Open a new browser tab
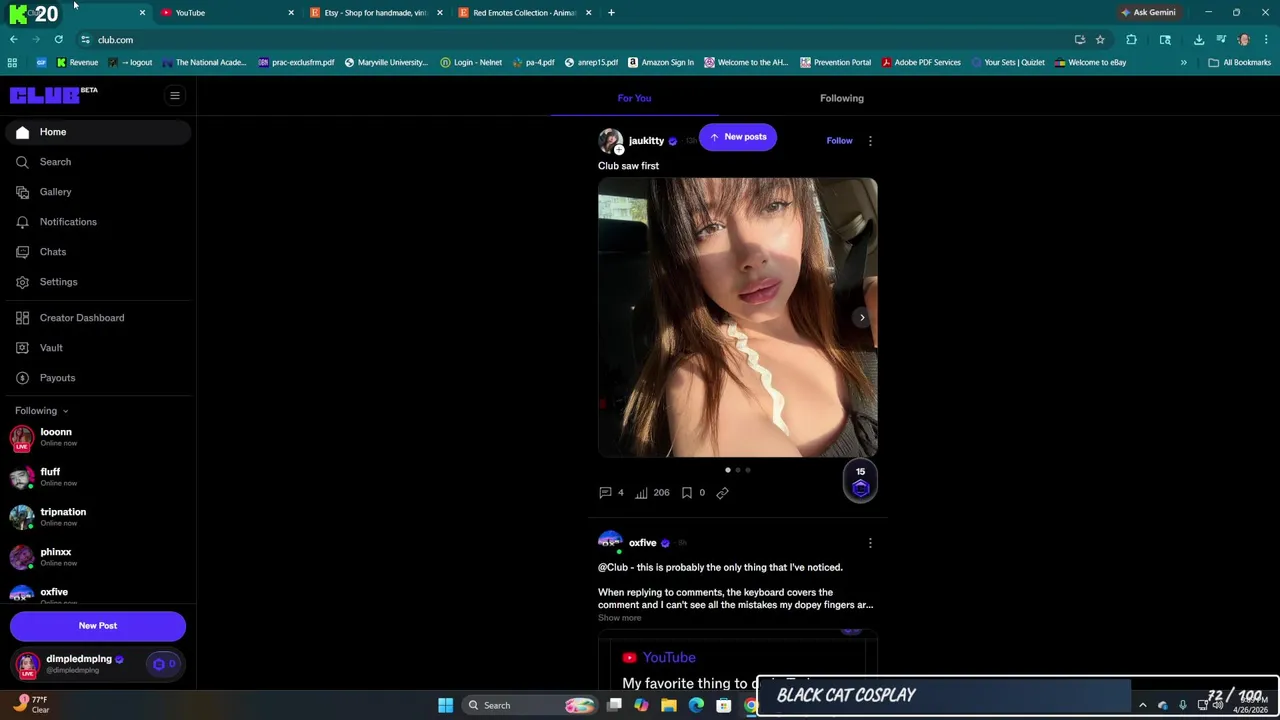Viewport: 1280px width, 720px height. click(611, 13)
